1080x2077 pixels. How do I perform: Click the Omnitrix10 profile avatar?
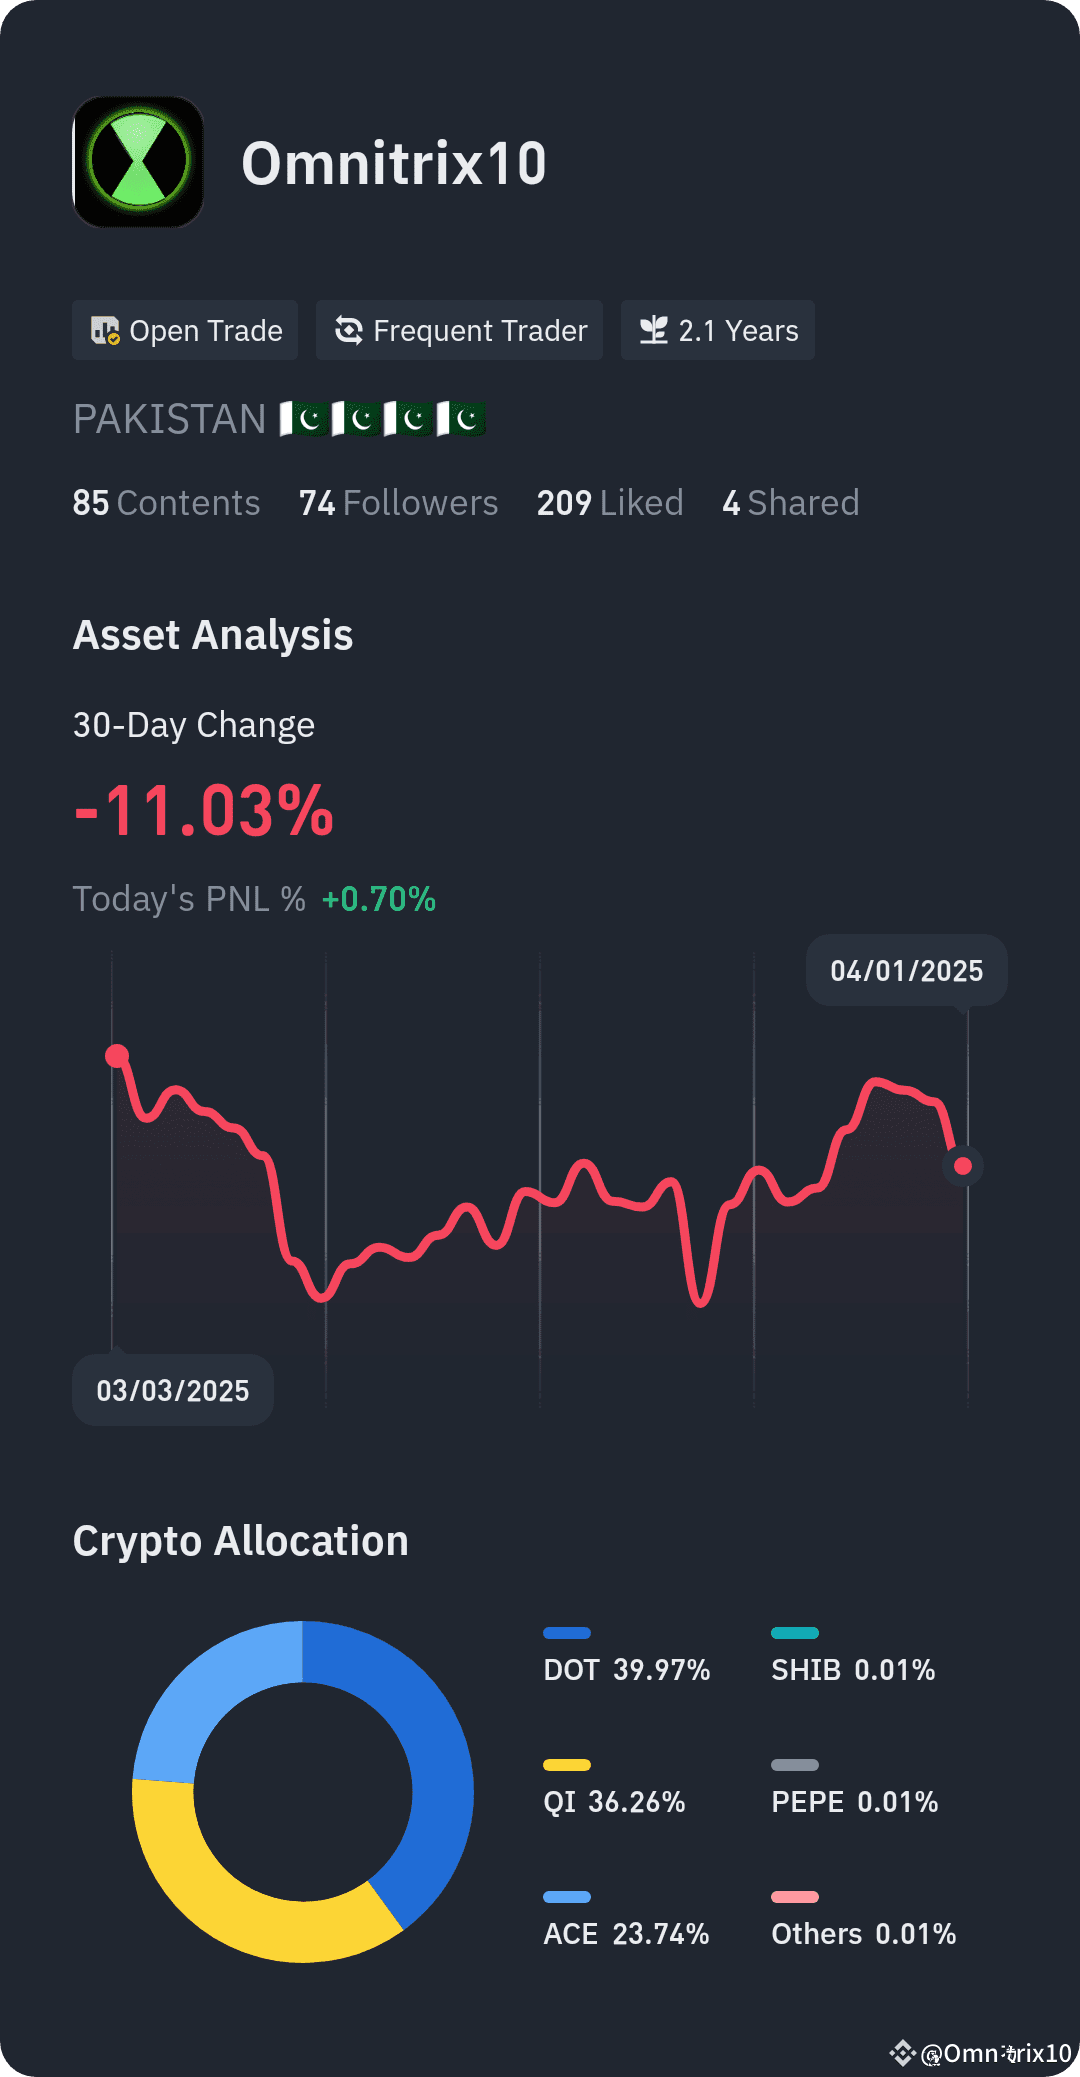138,162
